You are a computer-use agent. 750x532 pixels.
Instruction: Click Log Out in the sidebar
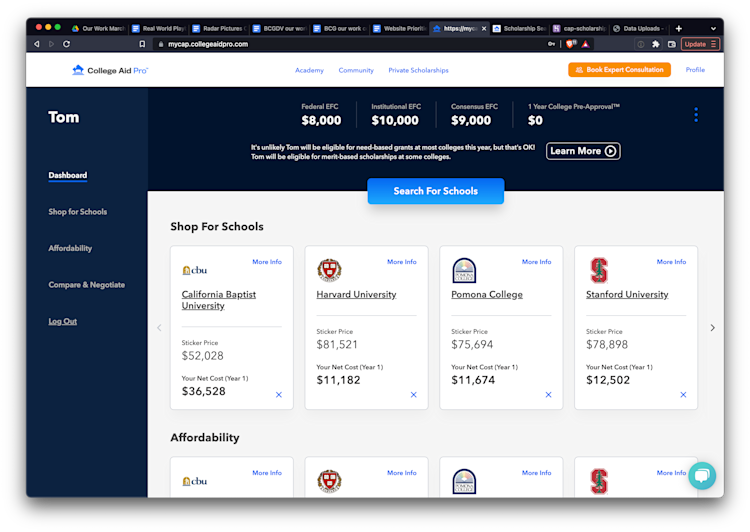(63, 321)
